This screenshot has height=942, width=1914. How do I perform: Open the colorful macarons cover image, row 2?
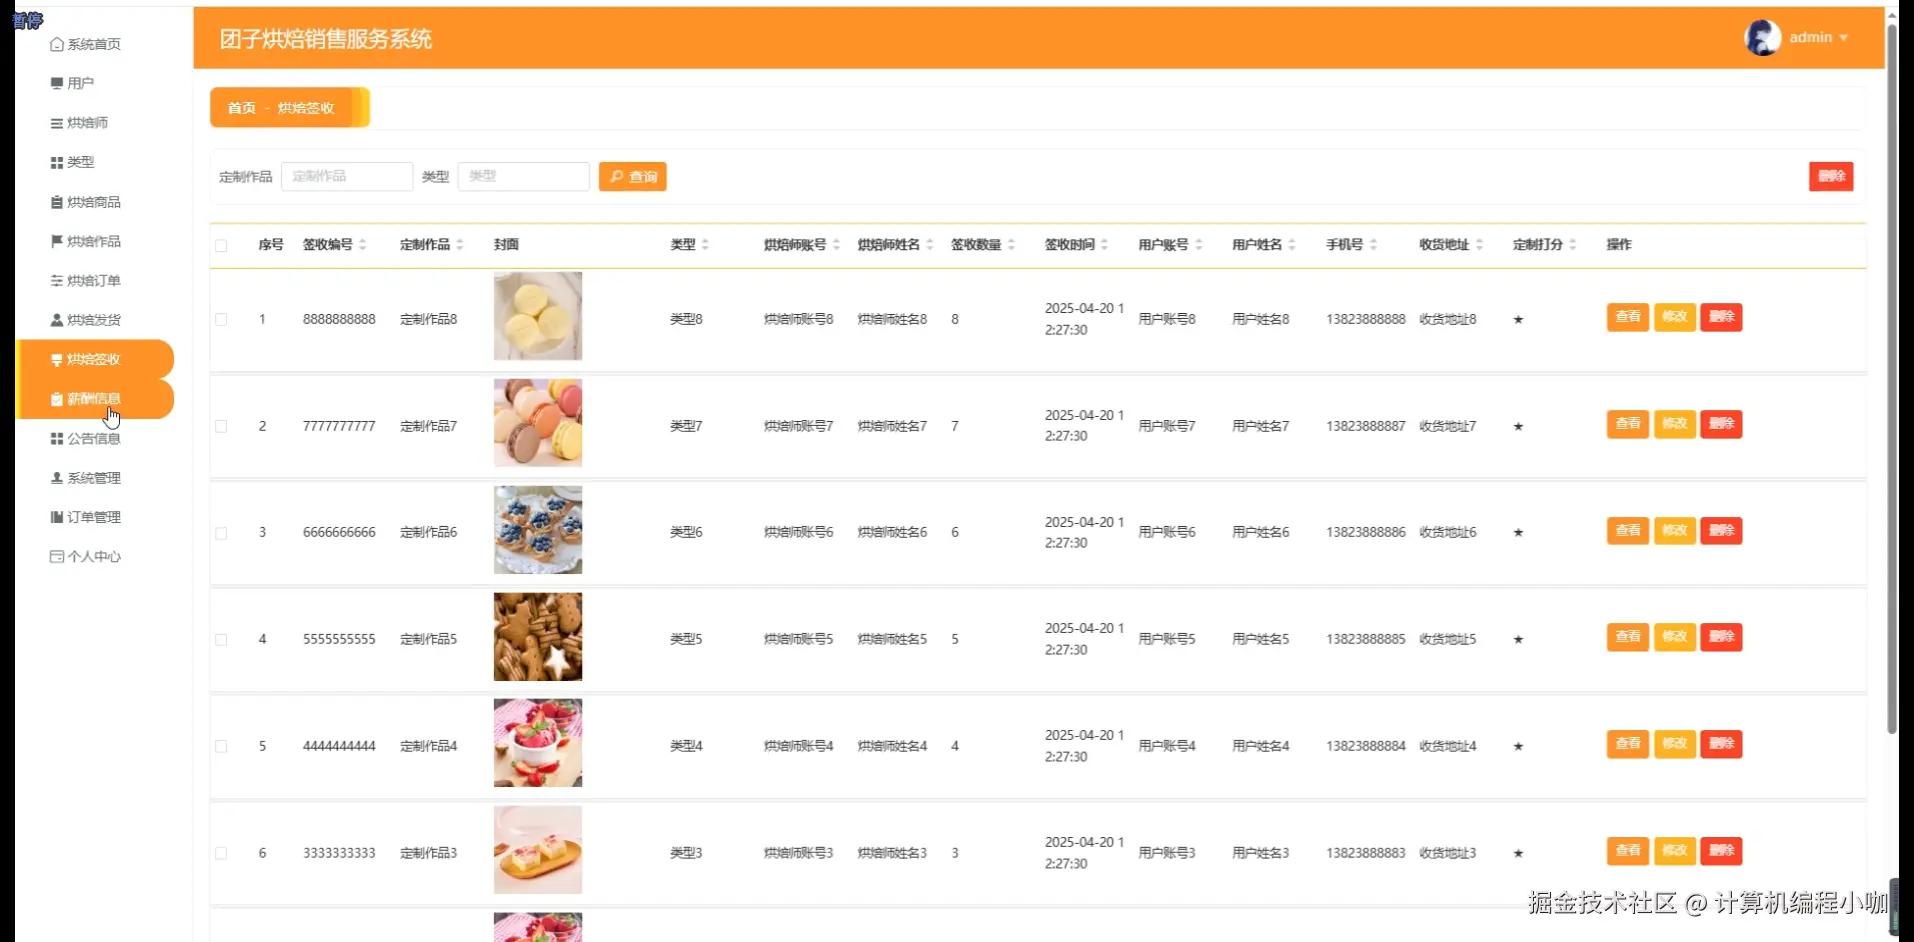click(538, 423)
